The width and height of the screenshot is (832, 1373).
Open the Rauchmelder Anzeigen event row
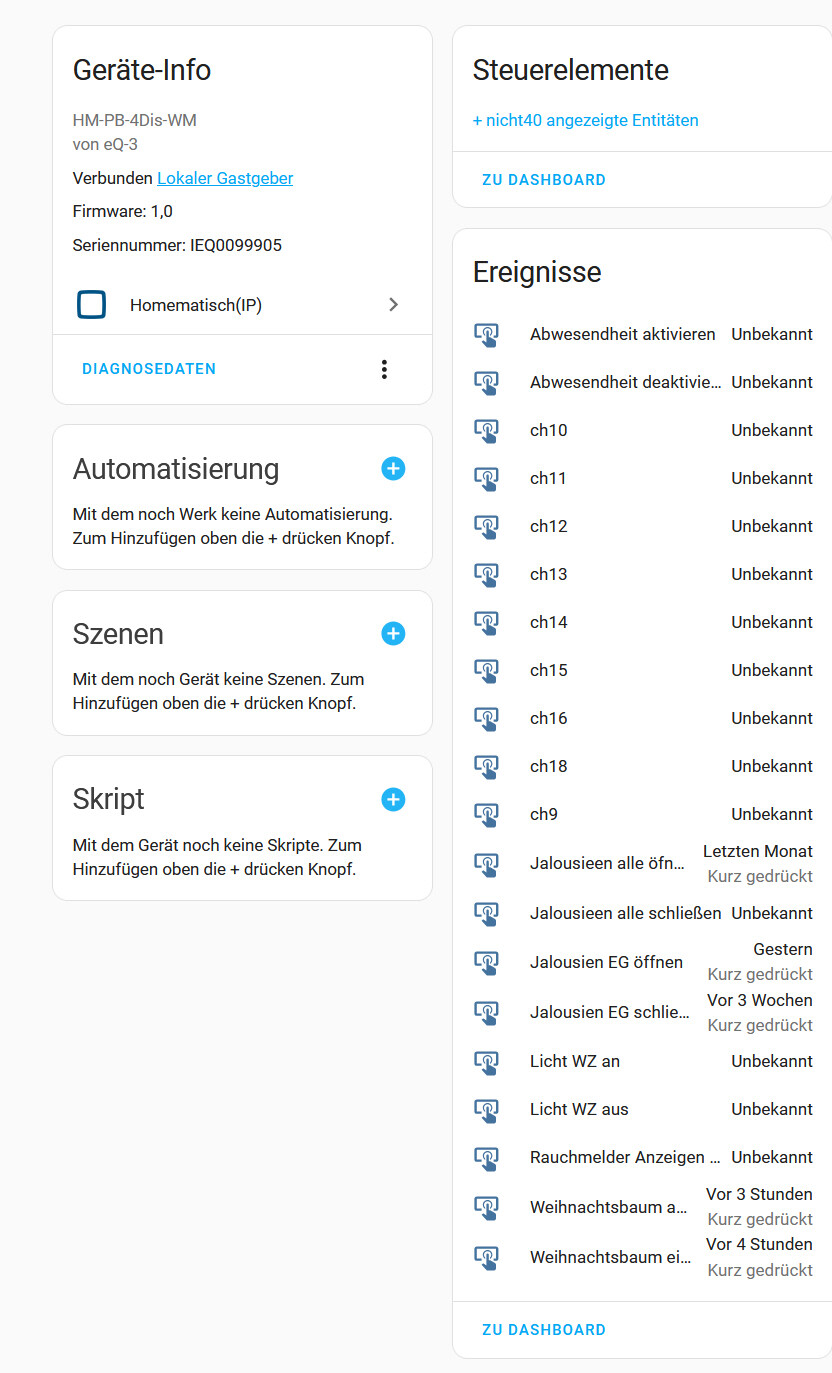click(x=624, y=1158)
